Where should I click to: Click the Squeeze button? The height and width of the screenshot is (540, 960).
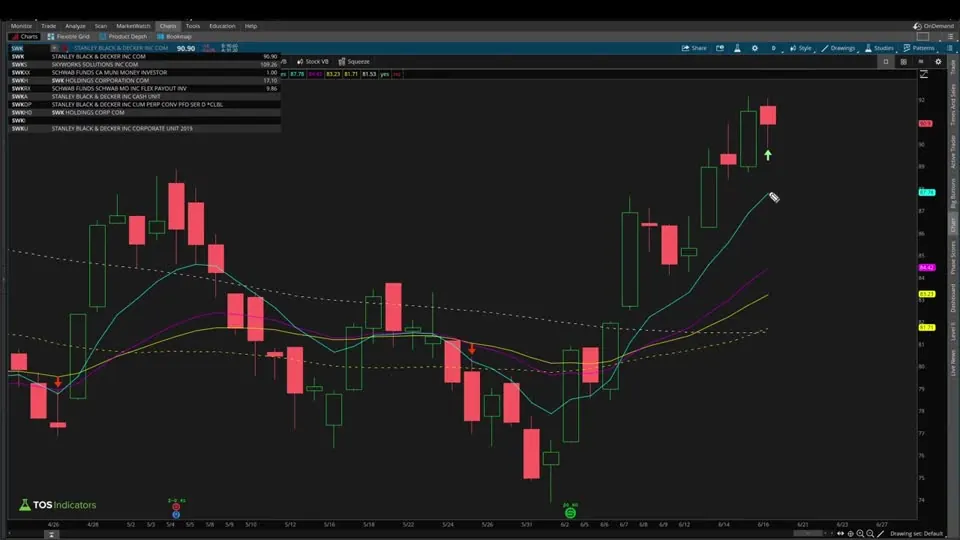pyautogui.click(x=354, y=62)
